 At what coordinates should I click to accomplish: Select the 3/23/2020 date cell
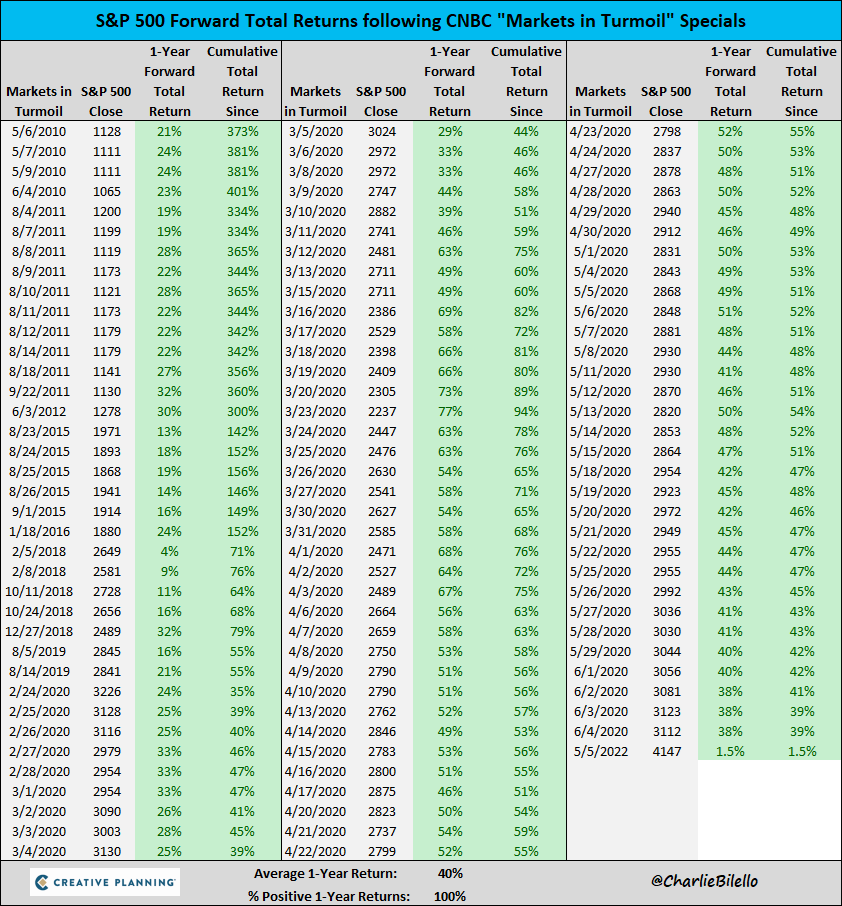316,411
